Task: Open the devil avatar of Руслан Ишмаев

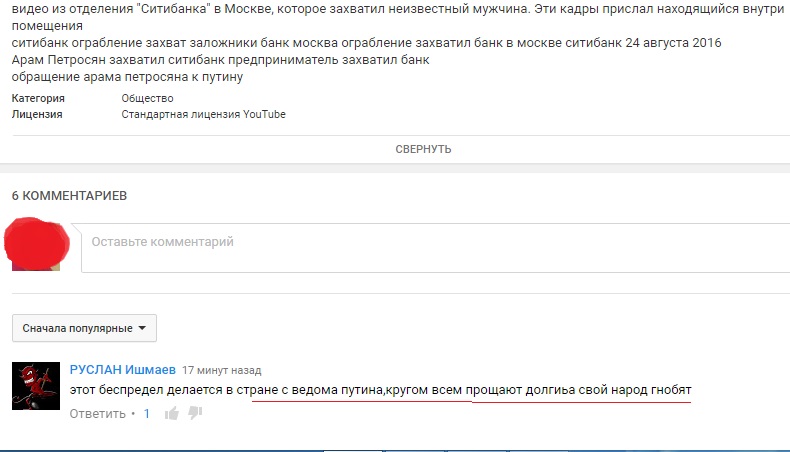Action: click(36, 386)
